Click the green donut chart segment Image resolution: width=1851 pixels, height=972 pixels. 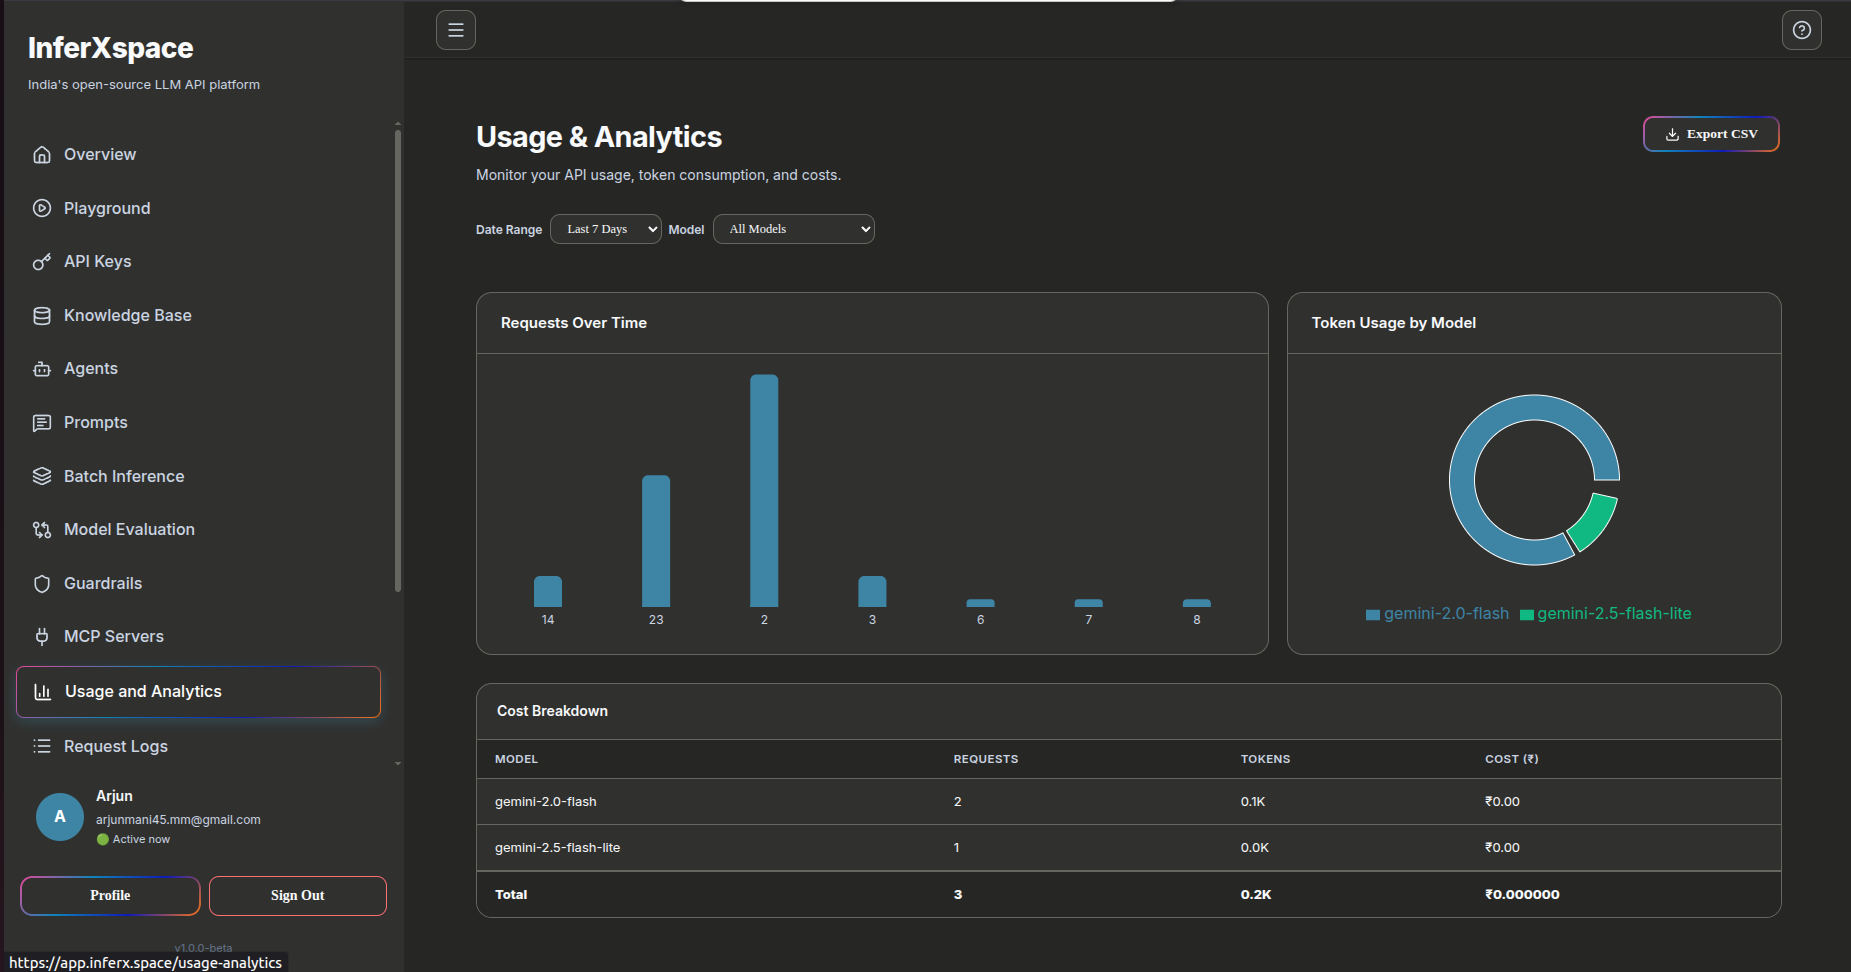1595,521
